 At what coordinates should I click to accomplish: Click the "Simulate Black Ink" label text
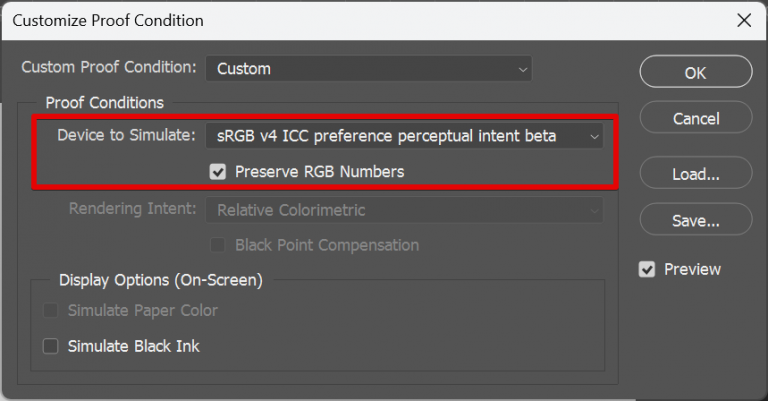pyautogui.click(x=133, y=346)
